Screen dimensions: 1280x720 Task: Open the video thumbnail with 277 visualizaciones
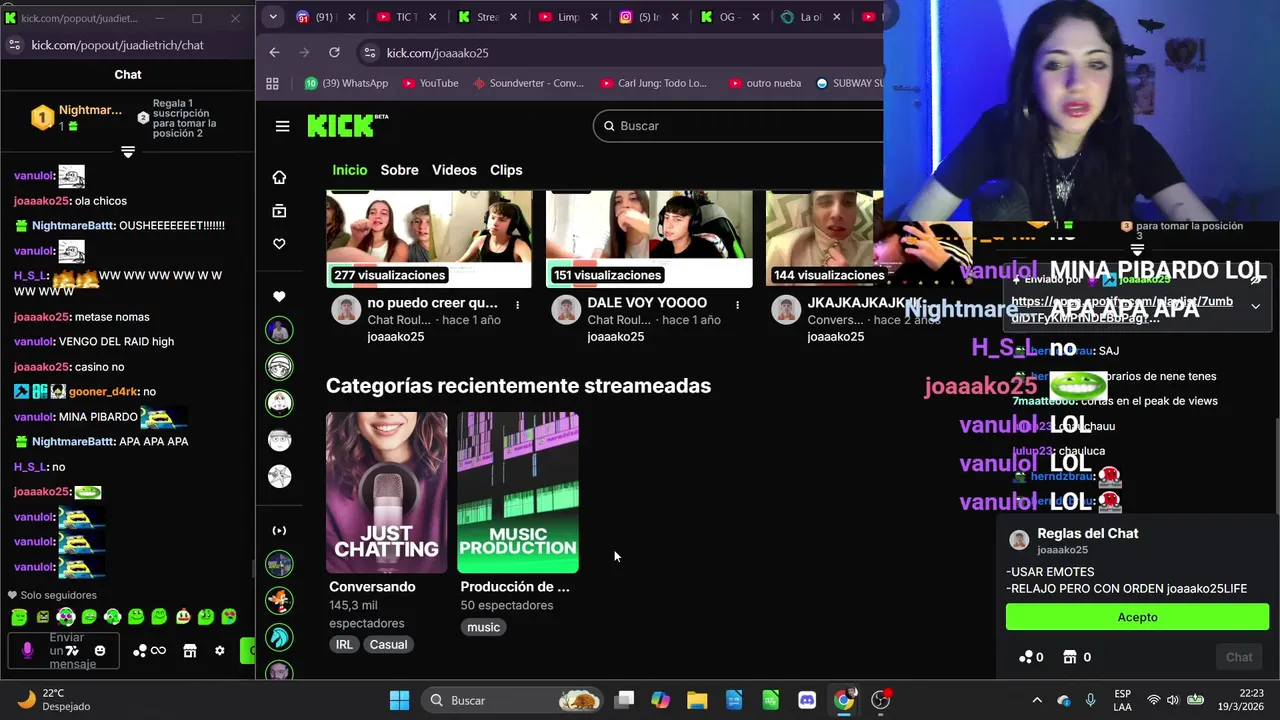(429, 240)
